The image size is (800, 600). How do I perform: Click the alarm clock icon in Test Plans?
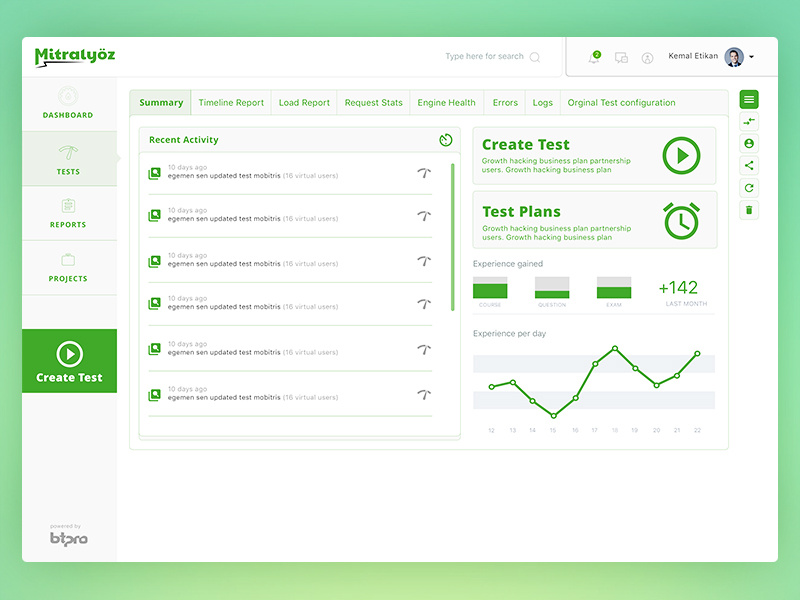(682, 222)
